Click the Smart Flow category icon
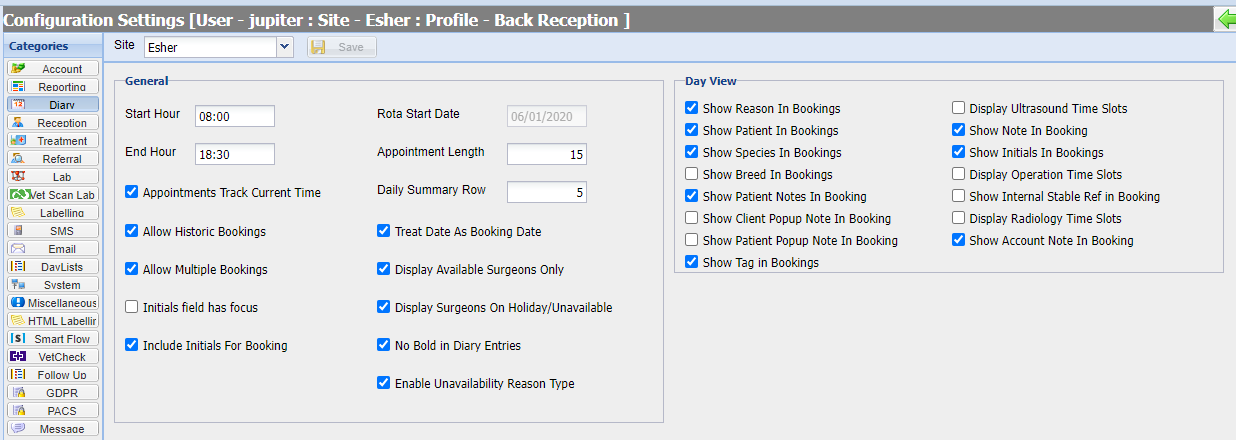This screenshot has width=1236, height=440. pos(19,339)
